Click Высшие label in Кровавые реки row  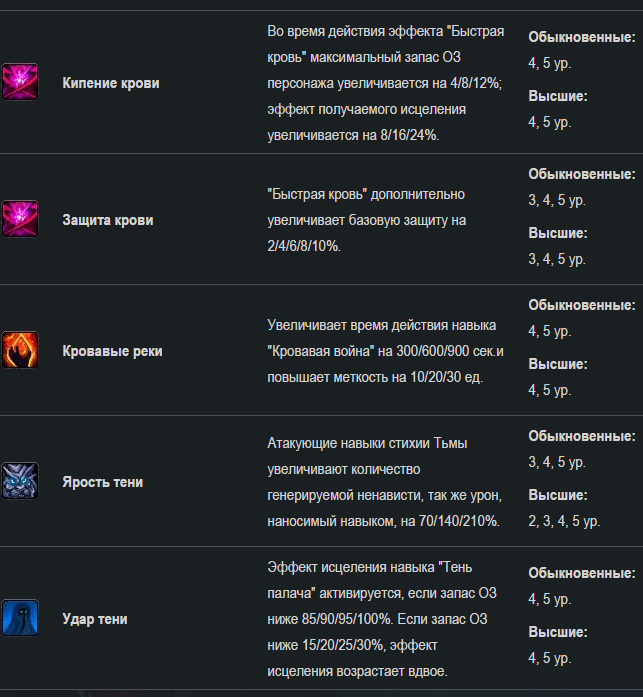pyautogui.click(x=558, y=364)
